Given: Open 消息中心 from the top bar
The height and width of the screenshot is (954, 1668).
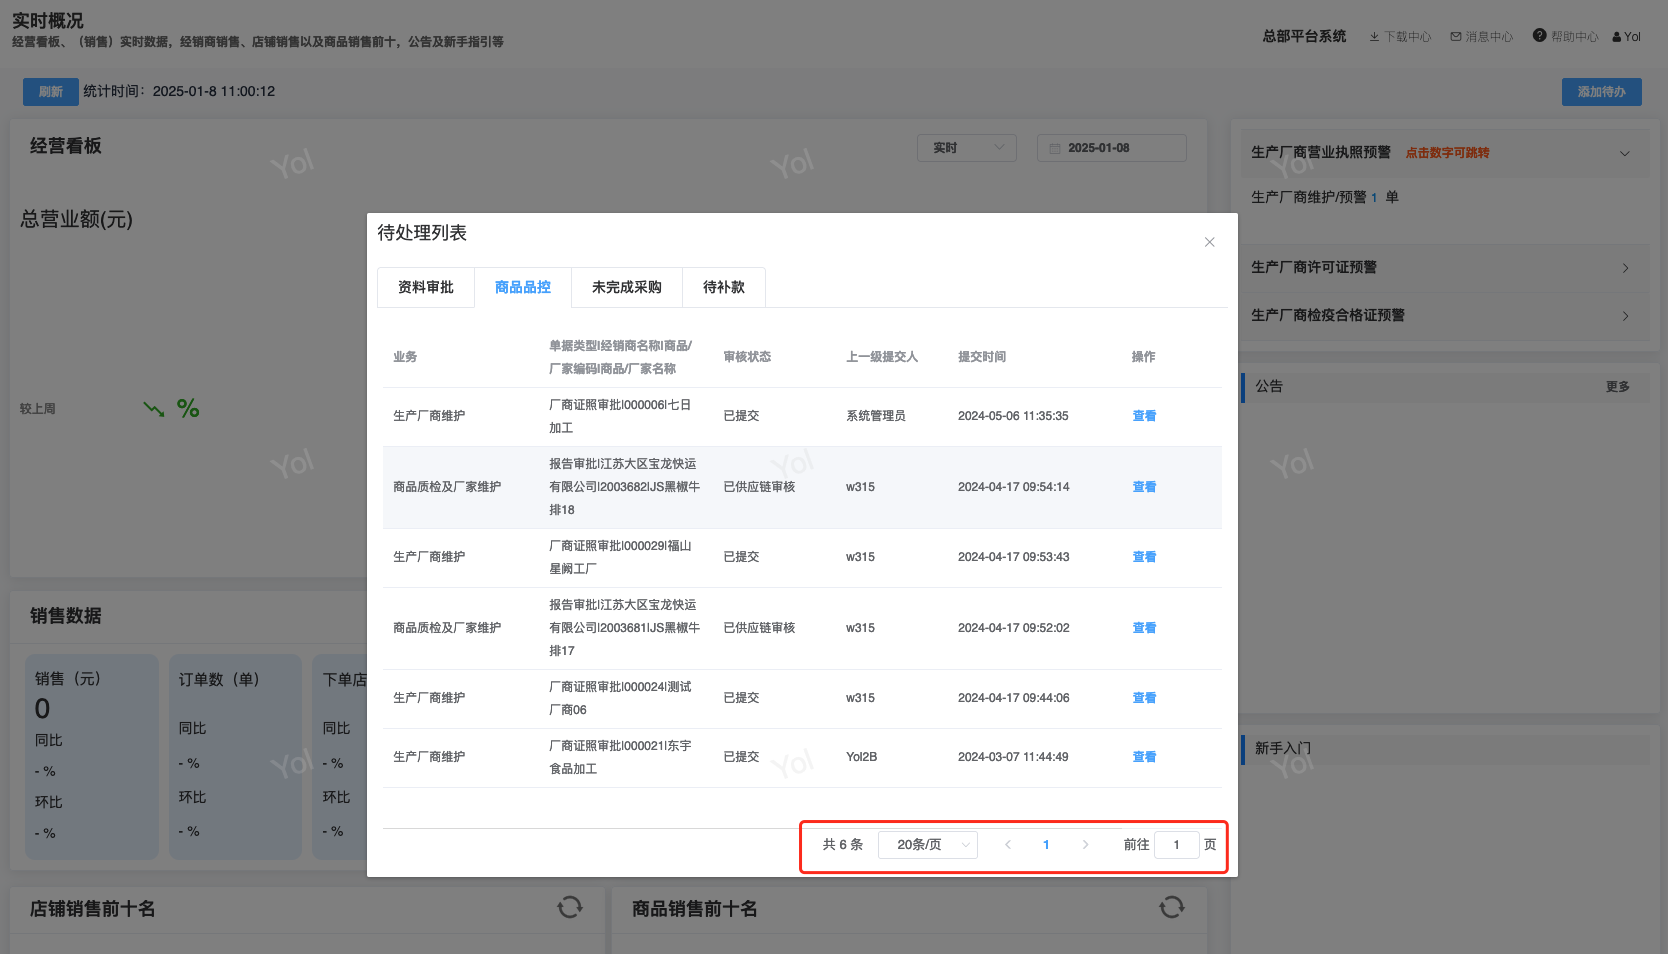Looking at the screenshot, I should [x=1482, y=37].
